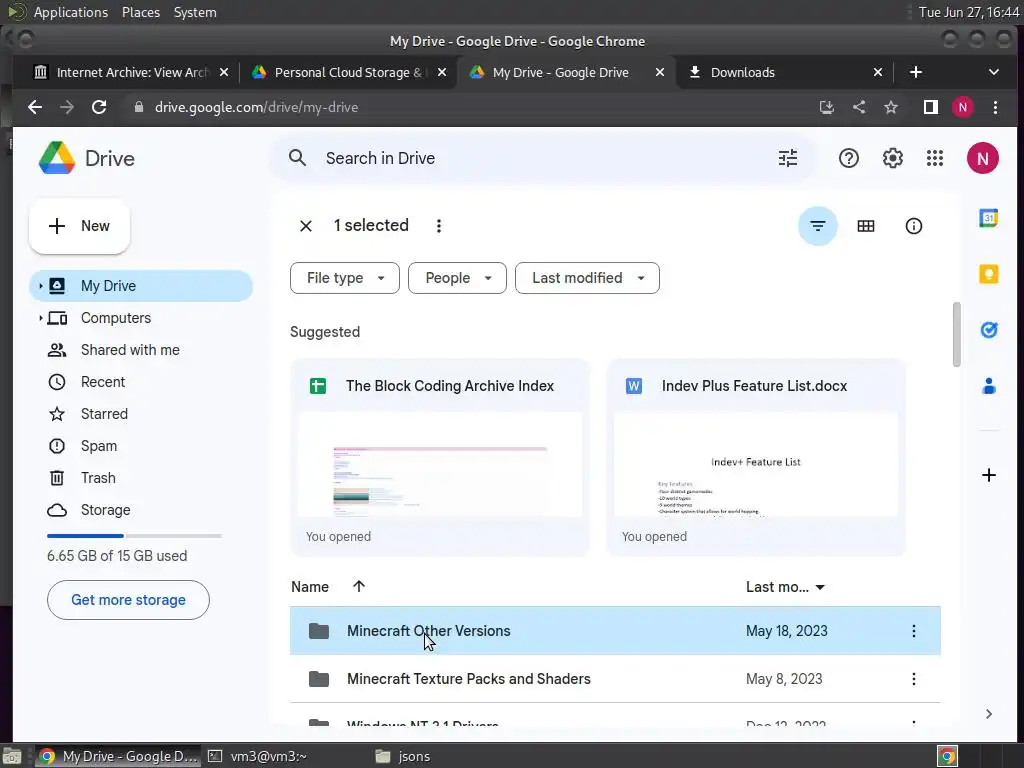
Task: Click the storage usage progress bar
Action: tap(135, 536)
